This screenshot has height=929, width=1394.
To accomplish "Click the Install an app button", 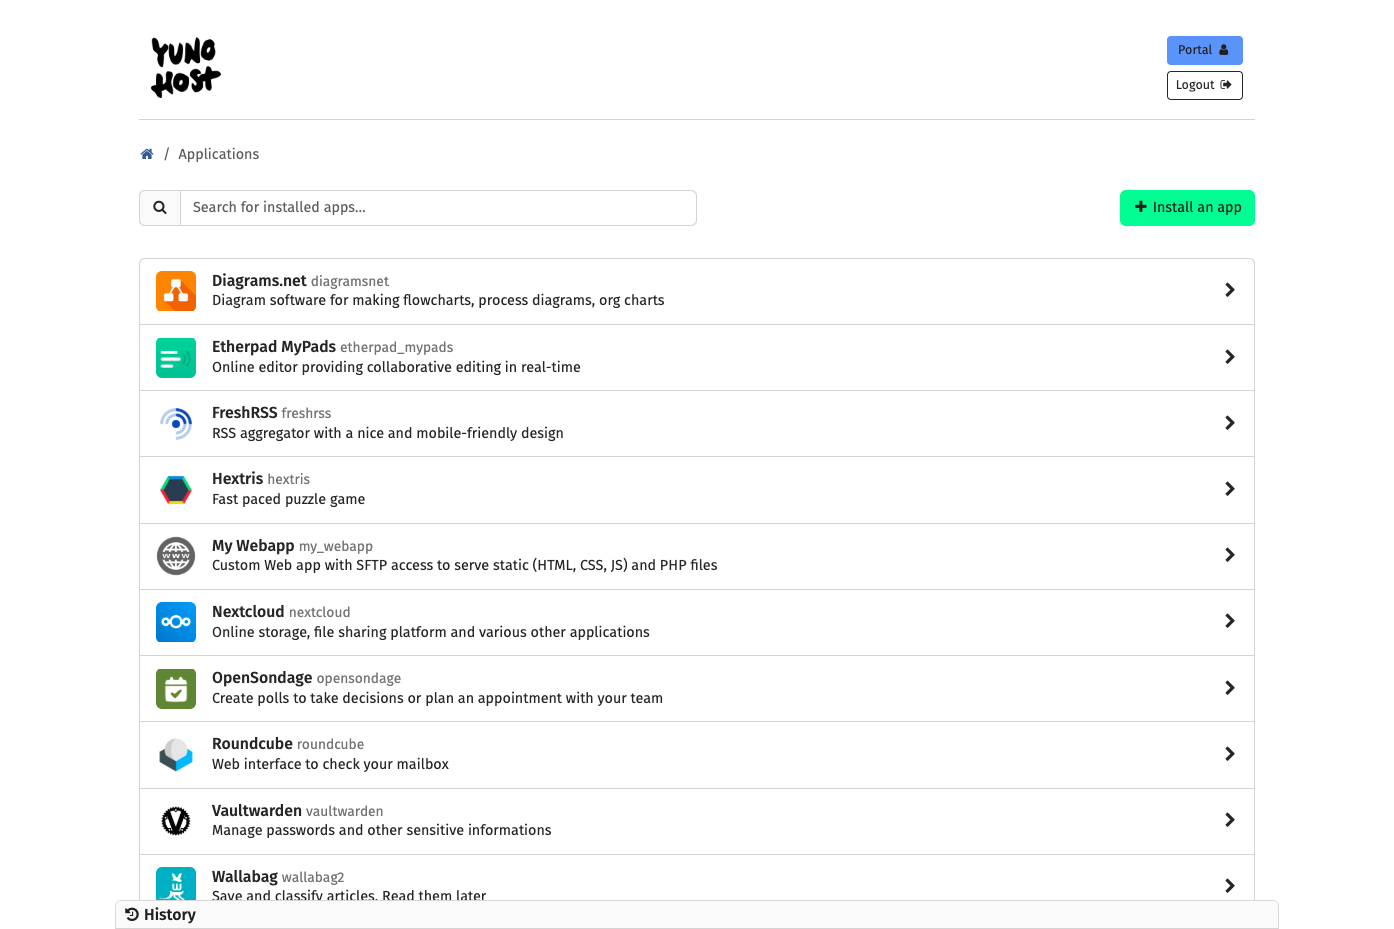I will click(1187, 208).
